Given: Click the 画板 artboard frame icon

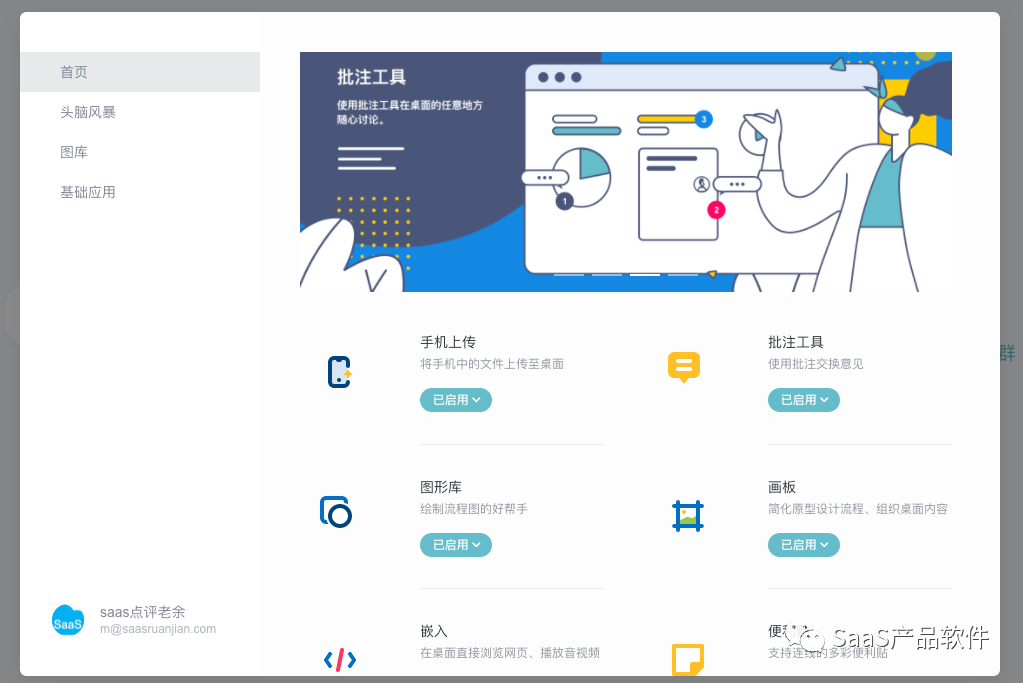Looking at the screenshot, I should point(688,515).
